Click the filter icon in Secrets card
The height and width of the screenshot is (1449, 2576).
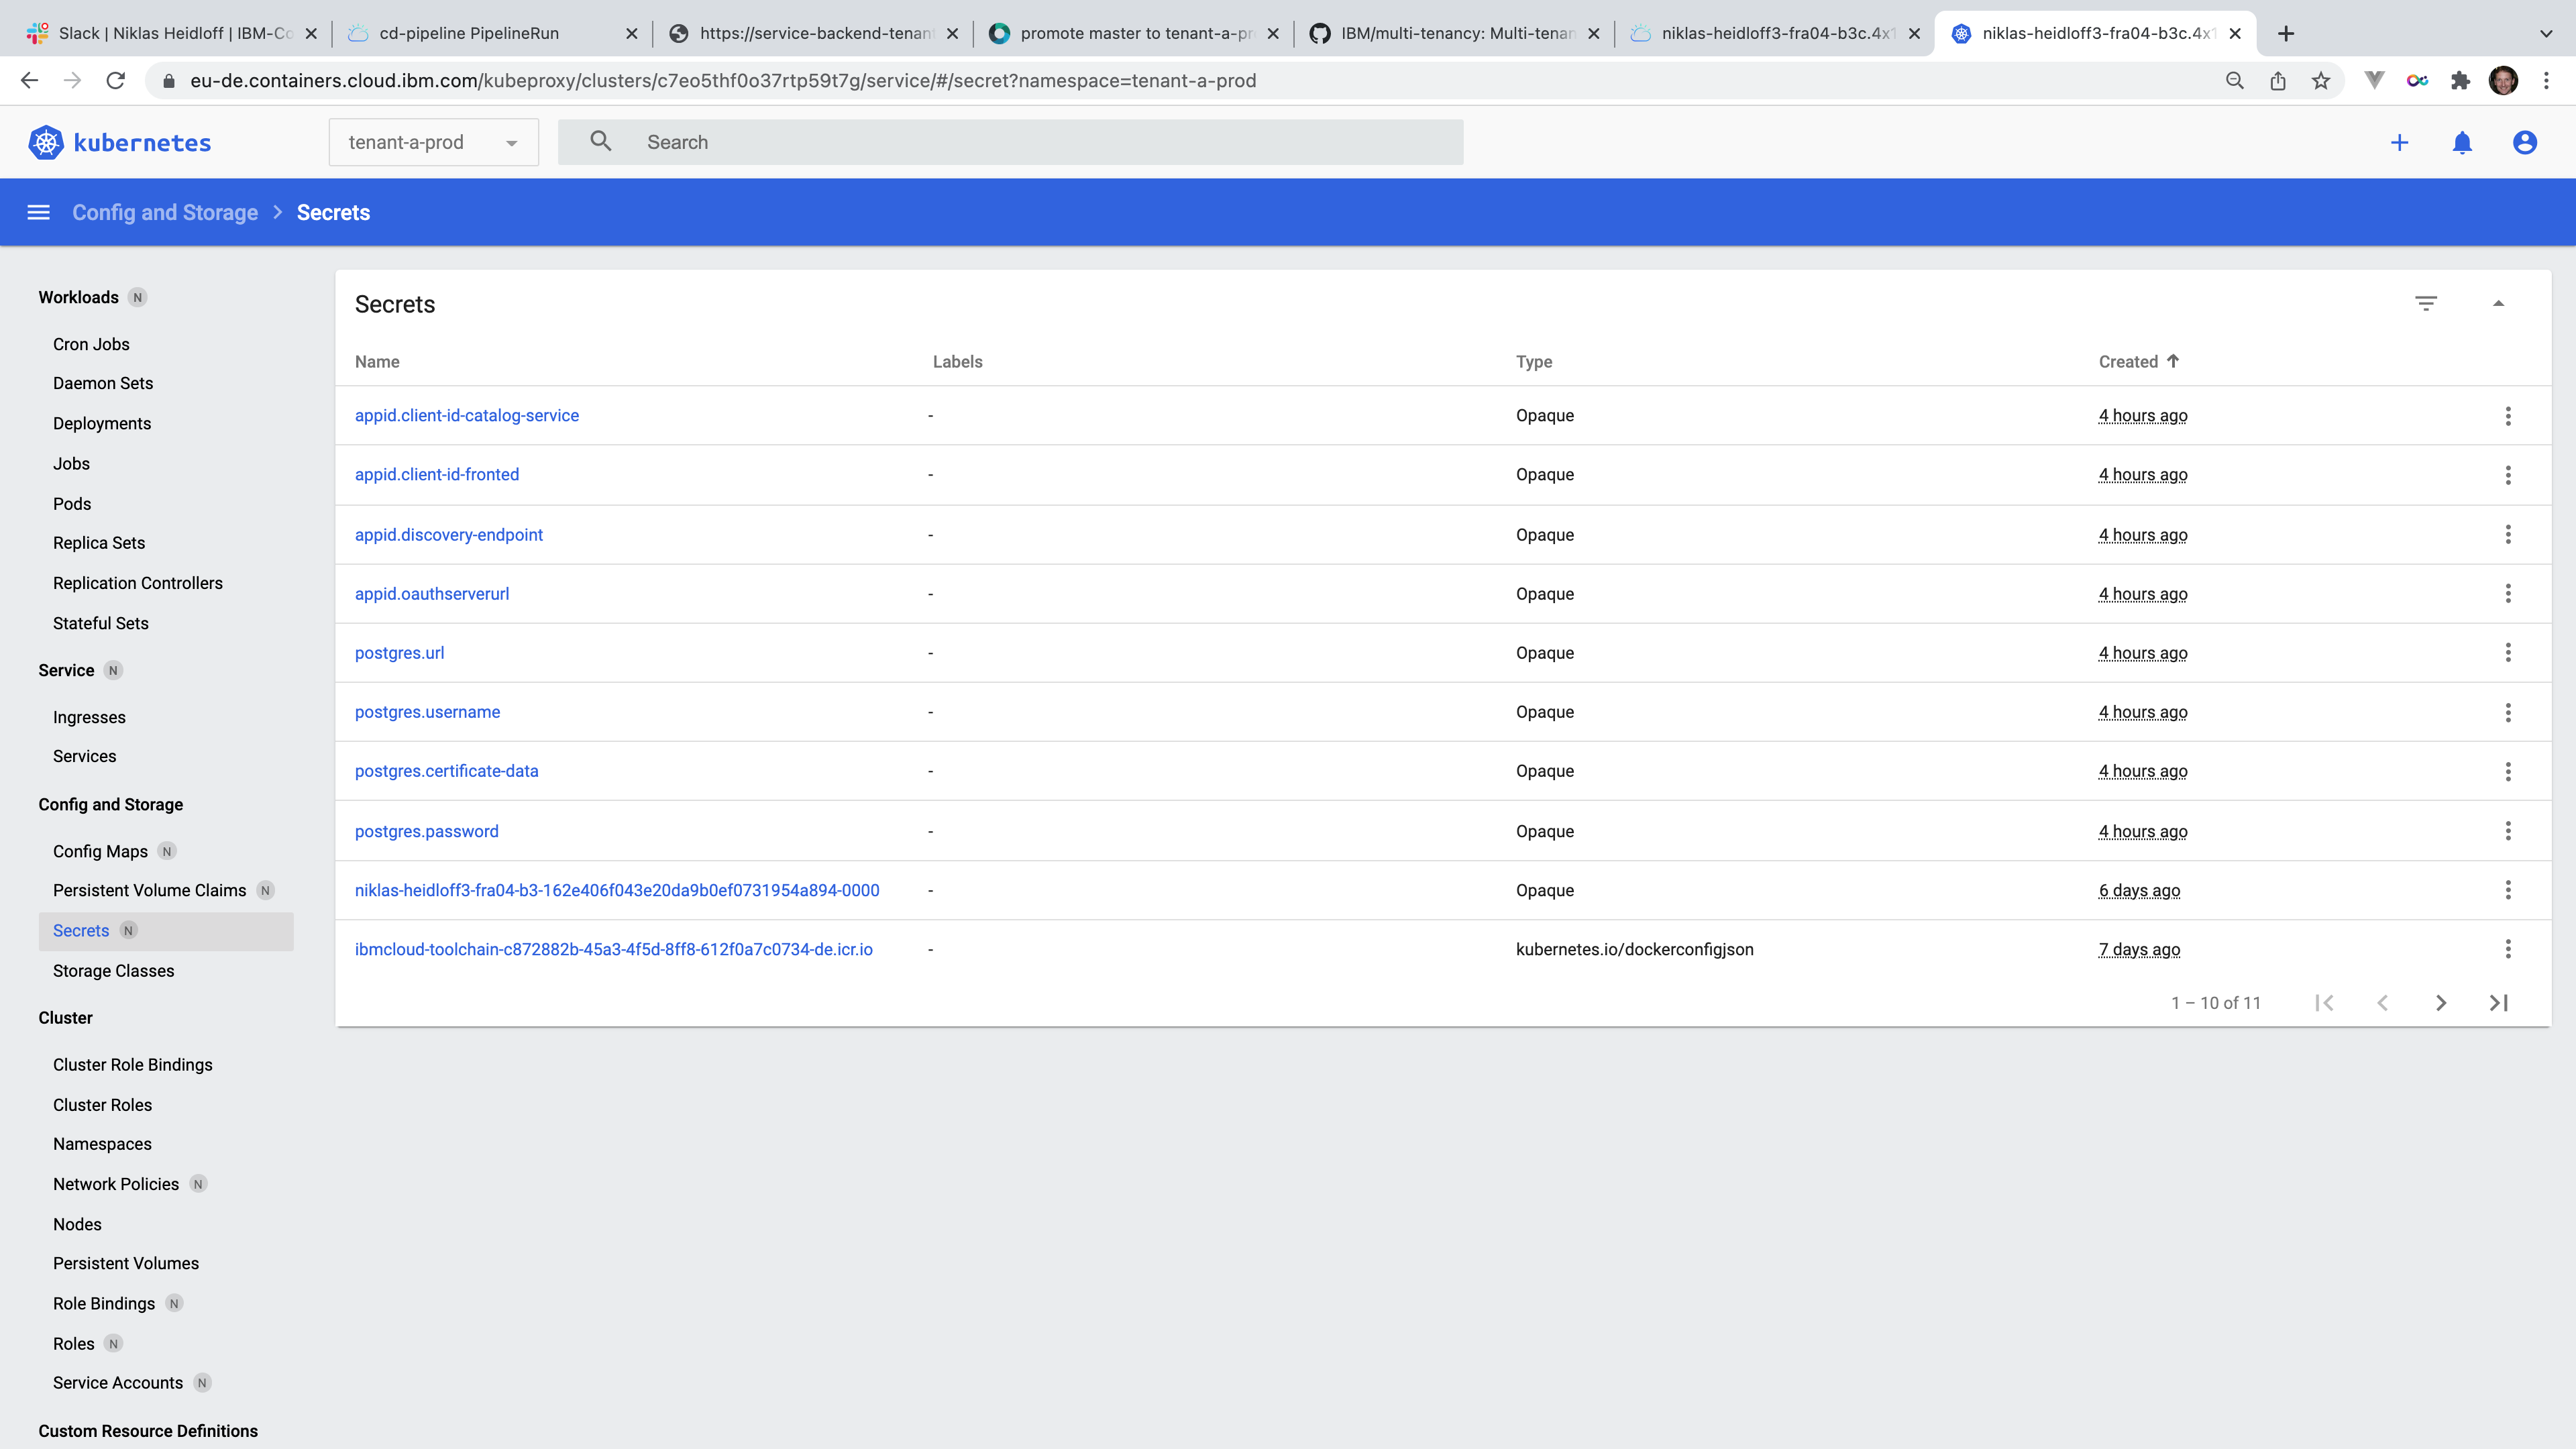2426,303
